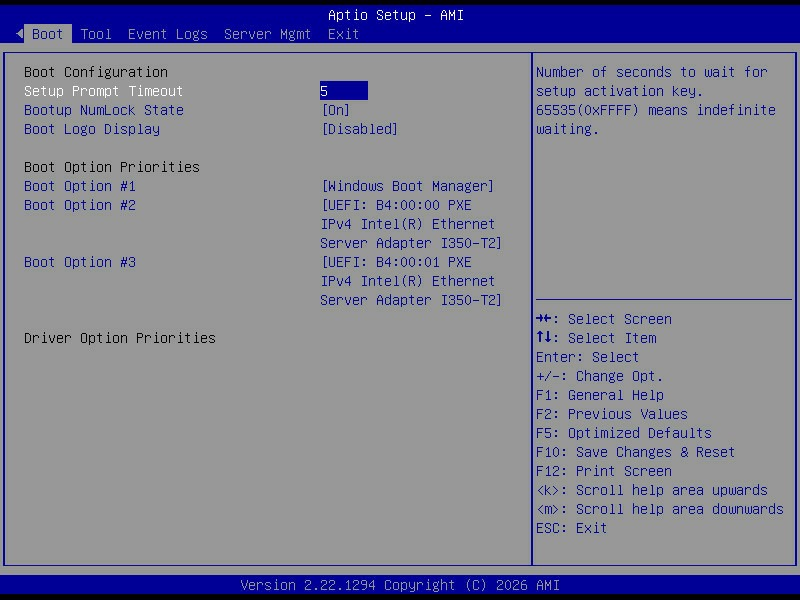Click 'F5: Optimized Defaults' hint
This screenshot has width=800, height=600.
[624, 433]
